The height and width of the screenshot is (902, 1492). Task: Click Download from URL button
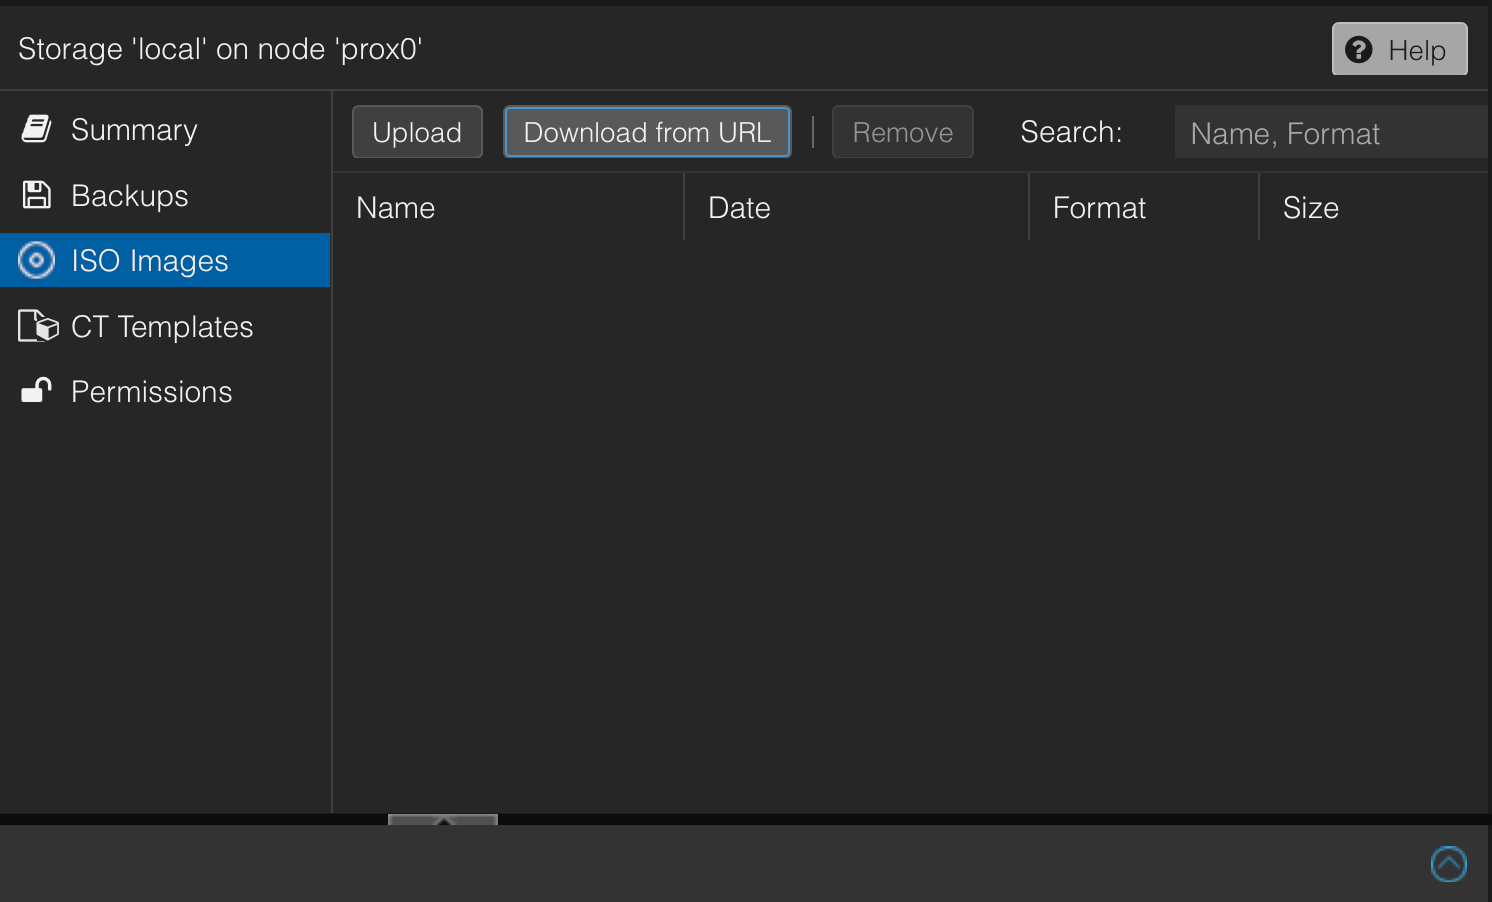click(x=647, y=132)
